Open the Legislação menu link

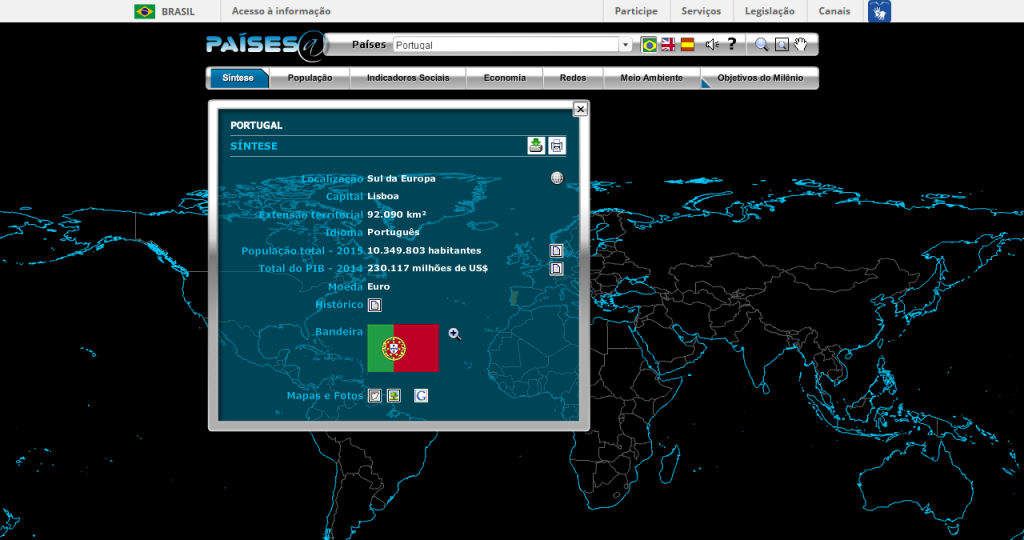(769, 11)
